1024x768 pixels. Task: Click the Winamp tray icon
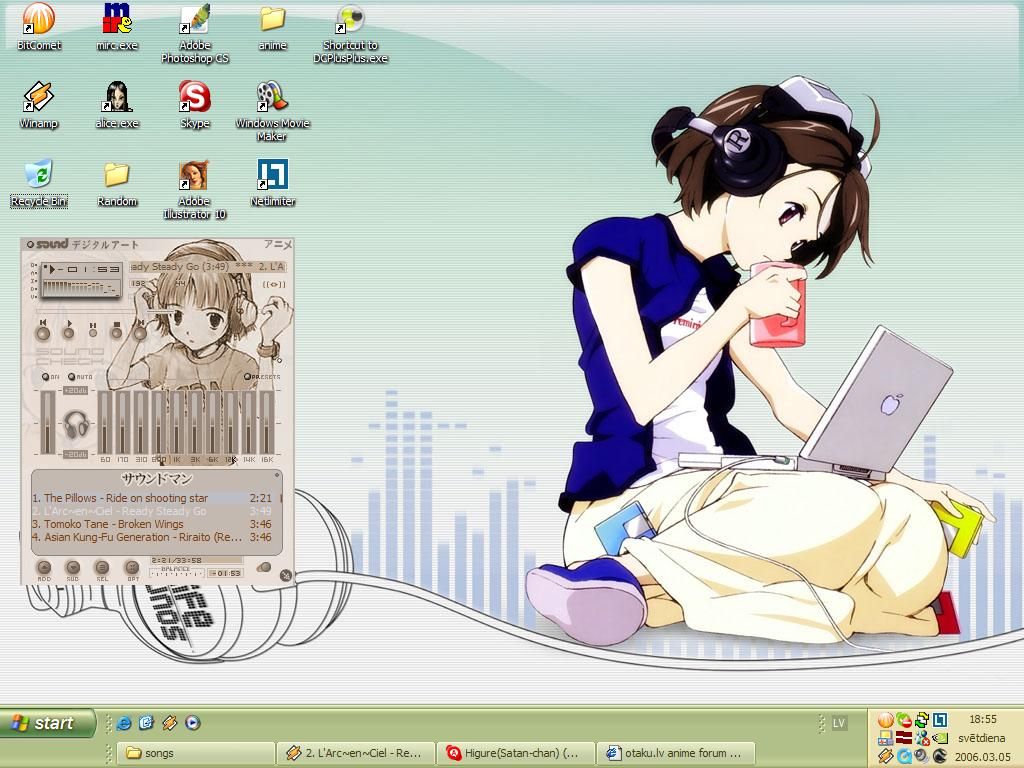pos(886,756)
